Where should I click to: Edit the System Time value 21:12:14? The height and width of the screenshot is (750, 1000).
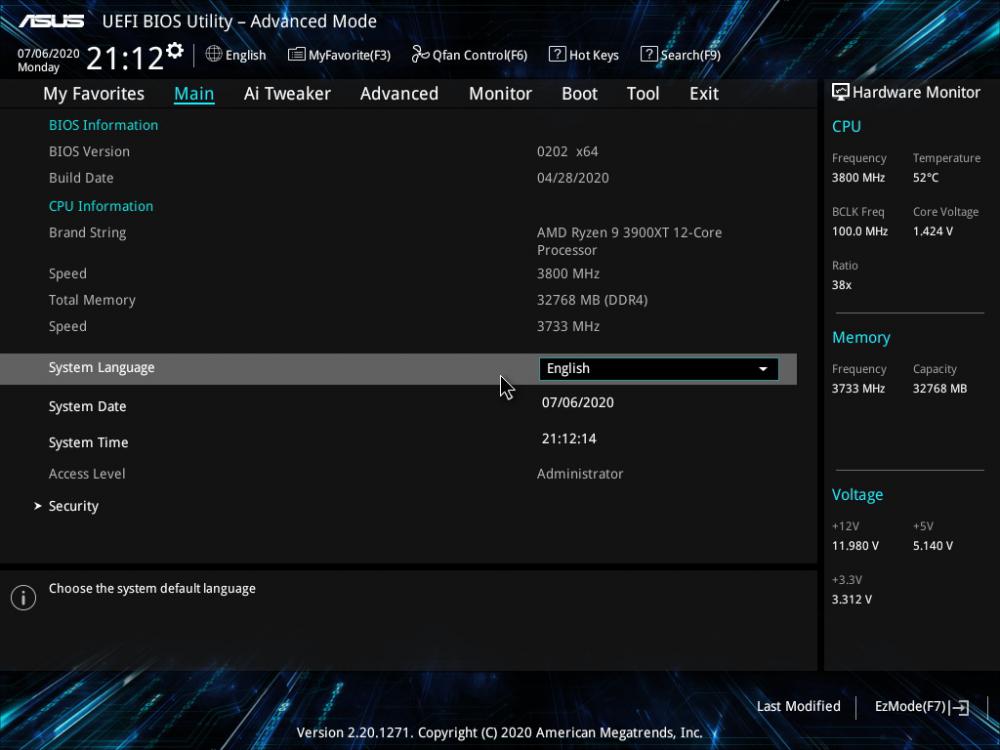[569, 439]
